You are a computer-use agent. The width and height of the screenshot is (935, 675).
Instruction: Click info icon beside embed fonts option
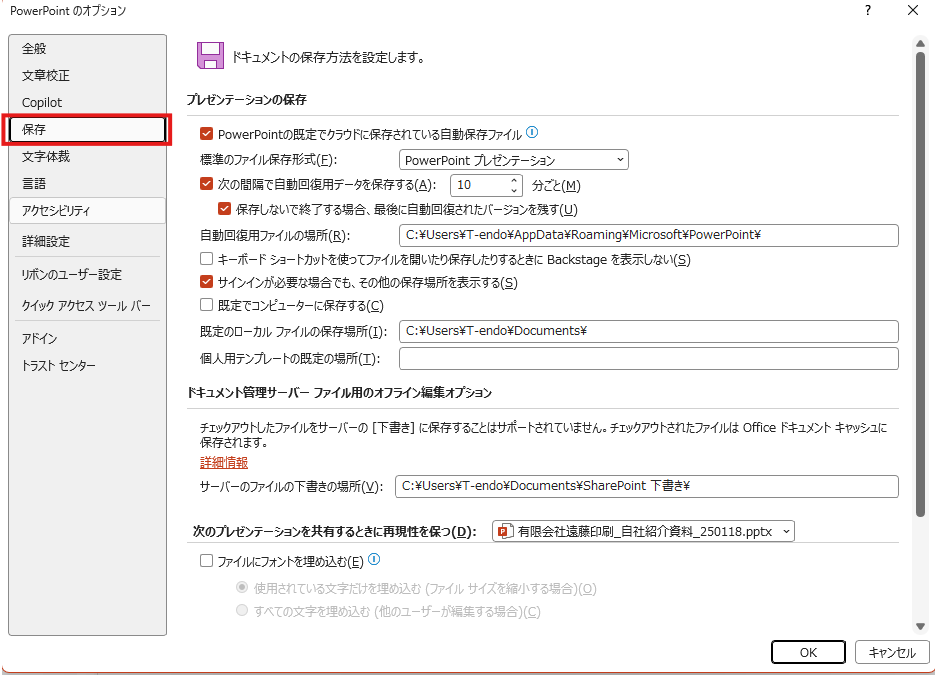pyautogui.click(x=375, y=561)
